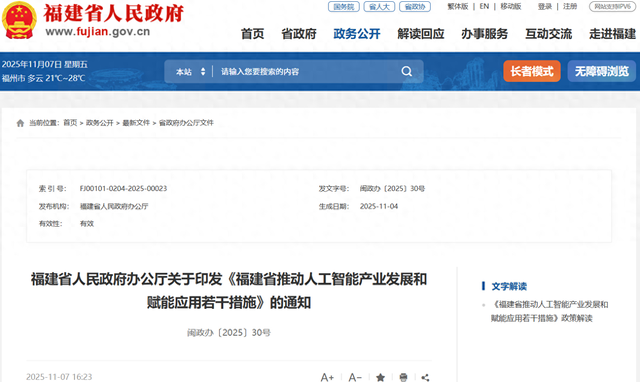Click the 福建省人民政府 site title
Viewport: 640px width, 382px height.
pyautogui.click(x=114, y=13)
